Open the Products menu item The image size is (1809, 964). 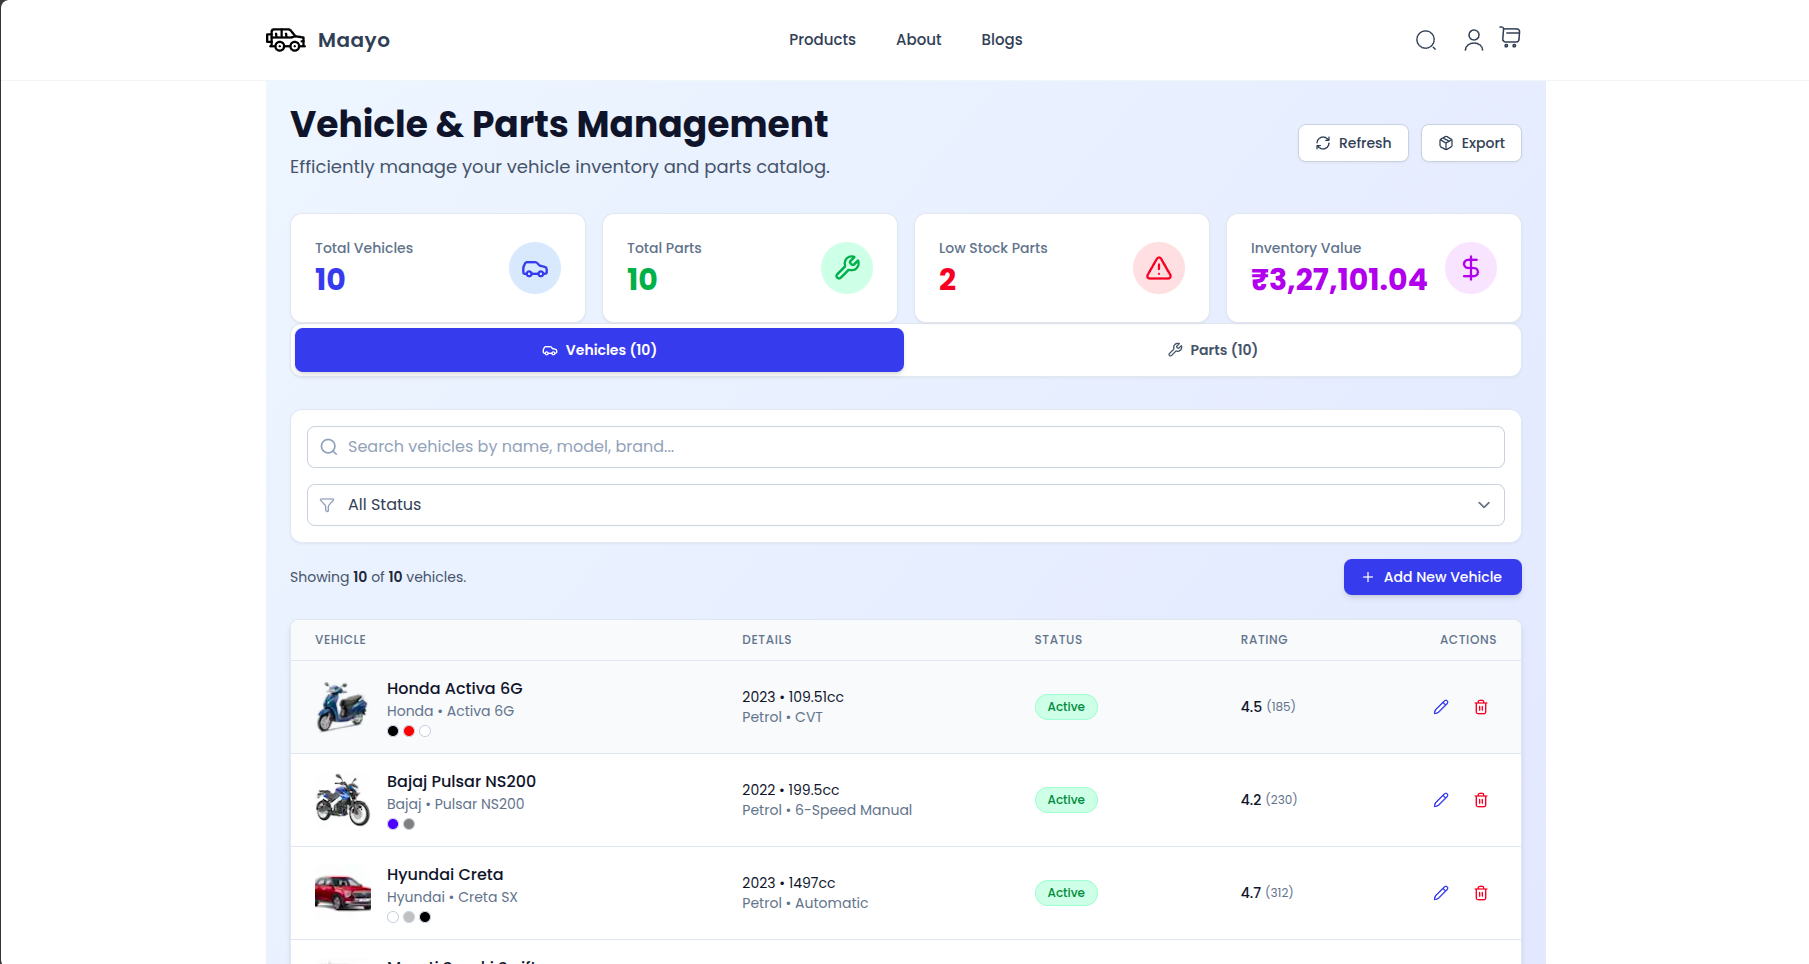(822, 40)
